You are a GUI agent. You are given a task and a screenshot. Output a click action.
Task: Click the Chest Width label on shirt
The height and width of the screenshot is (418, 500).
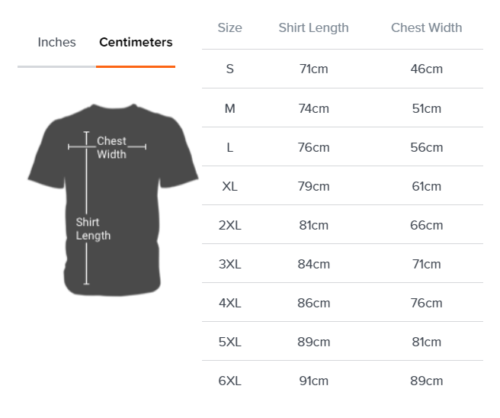pos(111,147)
